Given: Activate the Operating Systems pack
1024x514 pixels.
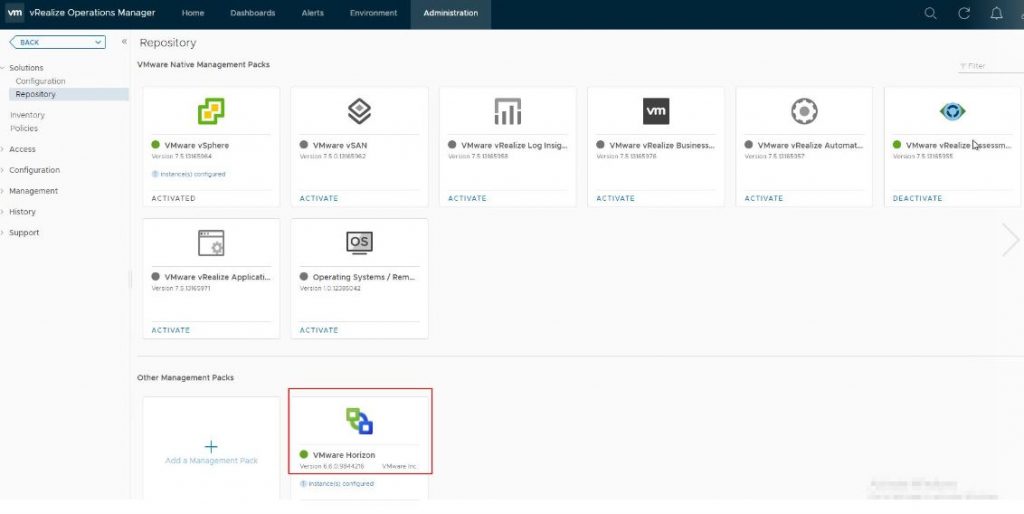Looking at the screenshot, I should (319, 330).
